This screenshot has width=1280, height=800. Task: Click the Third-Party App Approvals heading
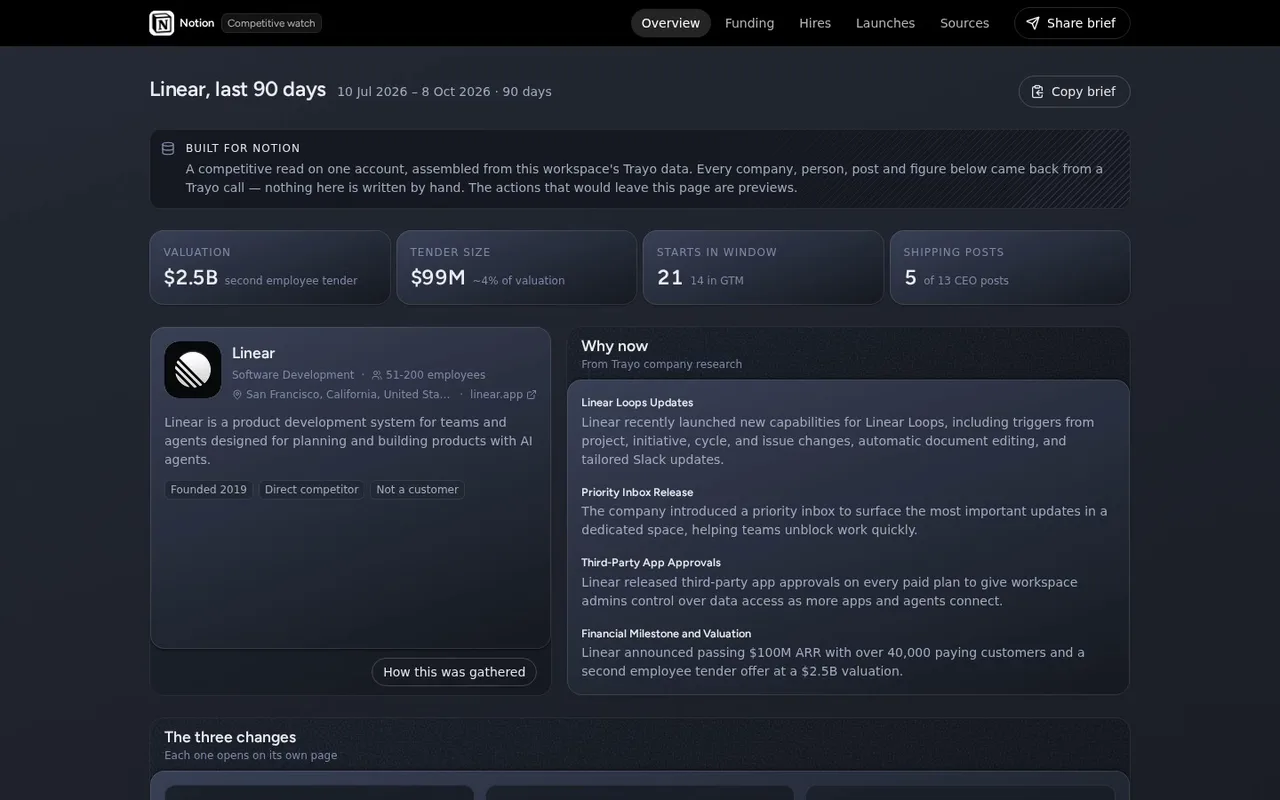click(651, 563)
